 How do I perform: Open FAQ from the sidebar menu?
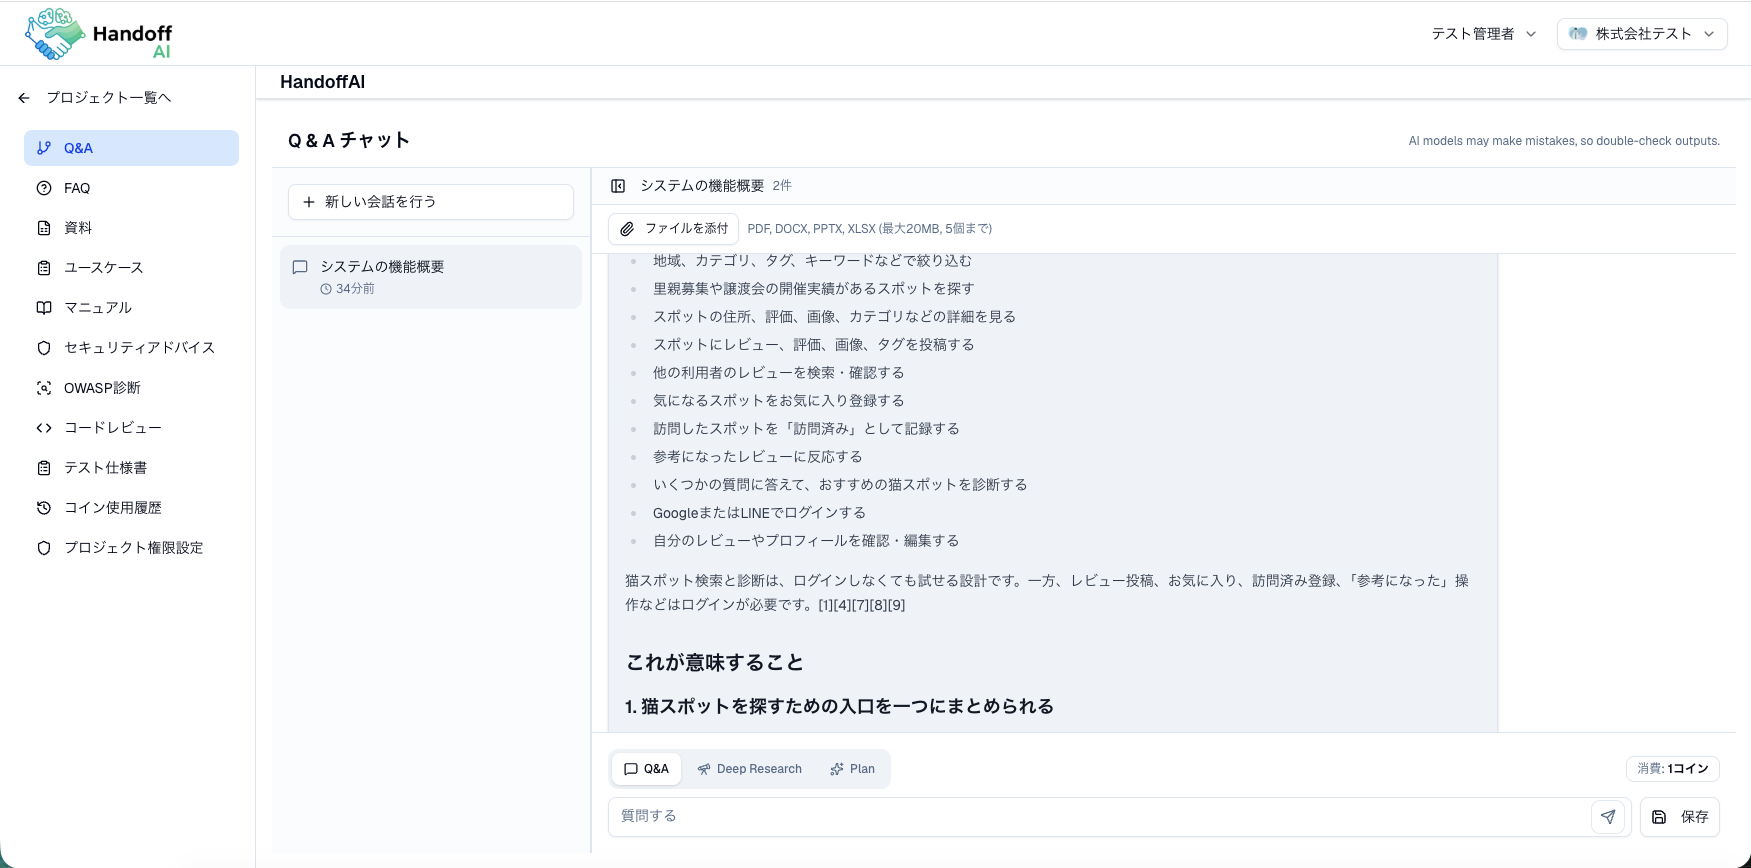[x=131, y=188]
